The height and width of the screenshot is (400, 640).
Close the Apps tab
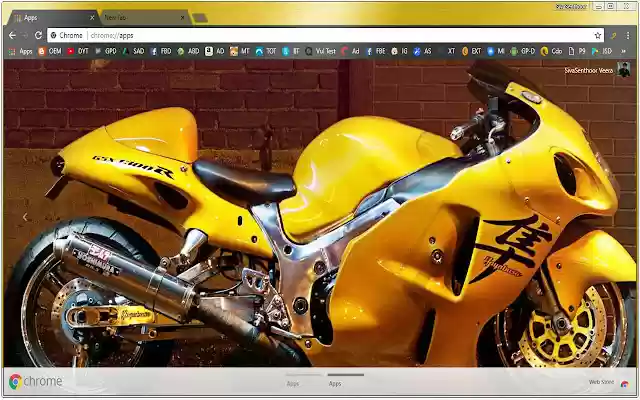92,18
